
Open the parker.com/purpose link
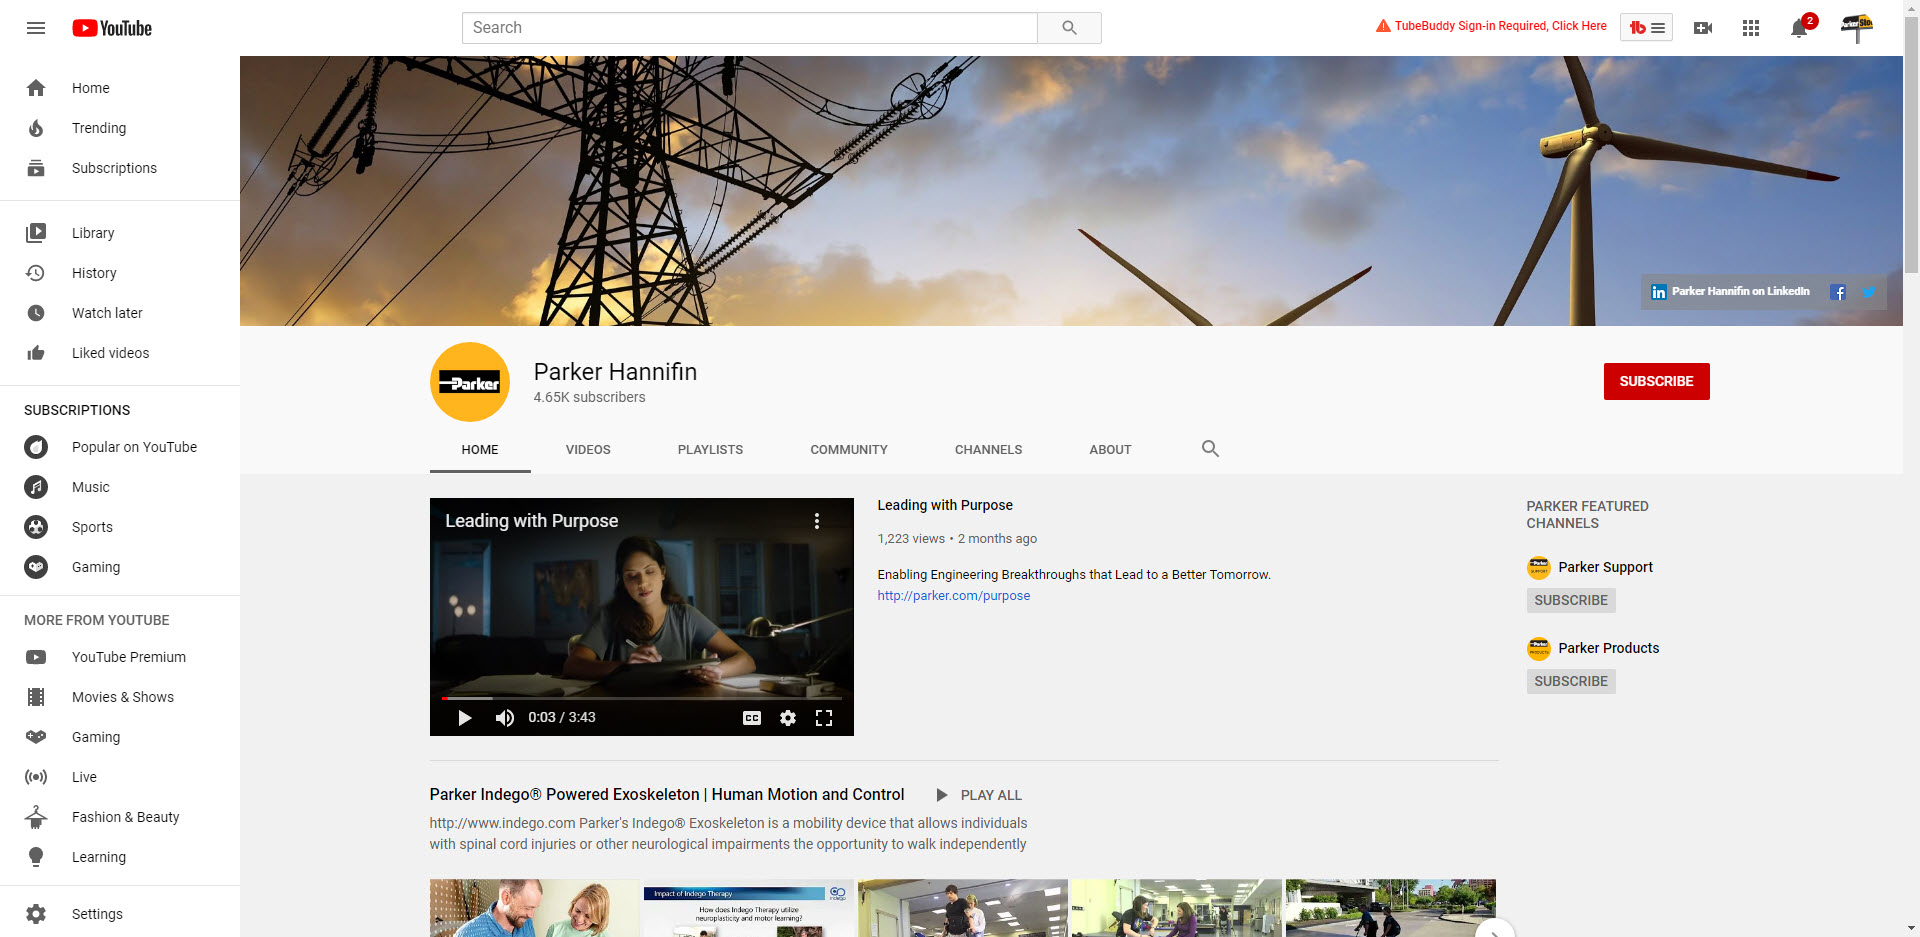[x=953, y=596]
